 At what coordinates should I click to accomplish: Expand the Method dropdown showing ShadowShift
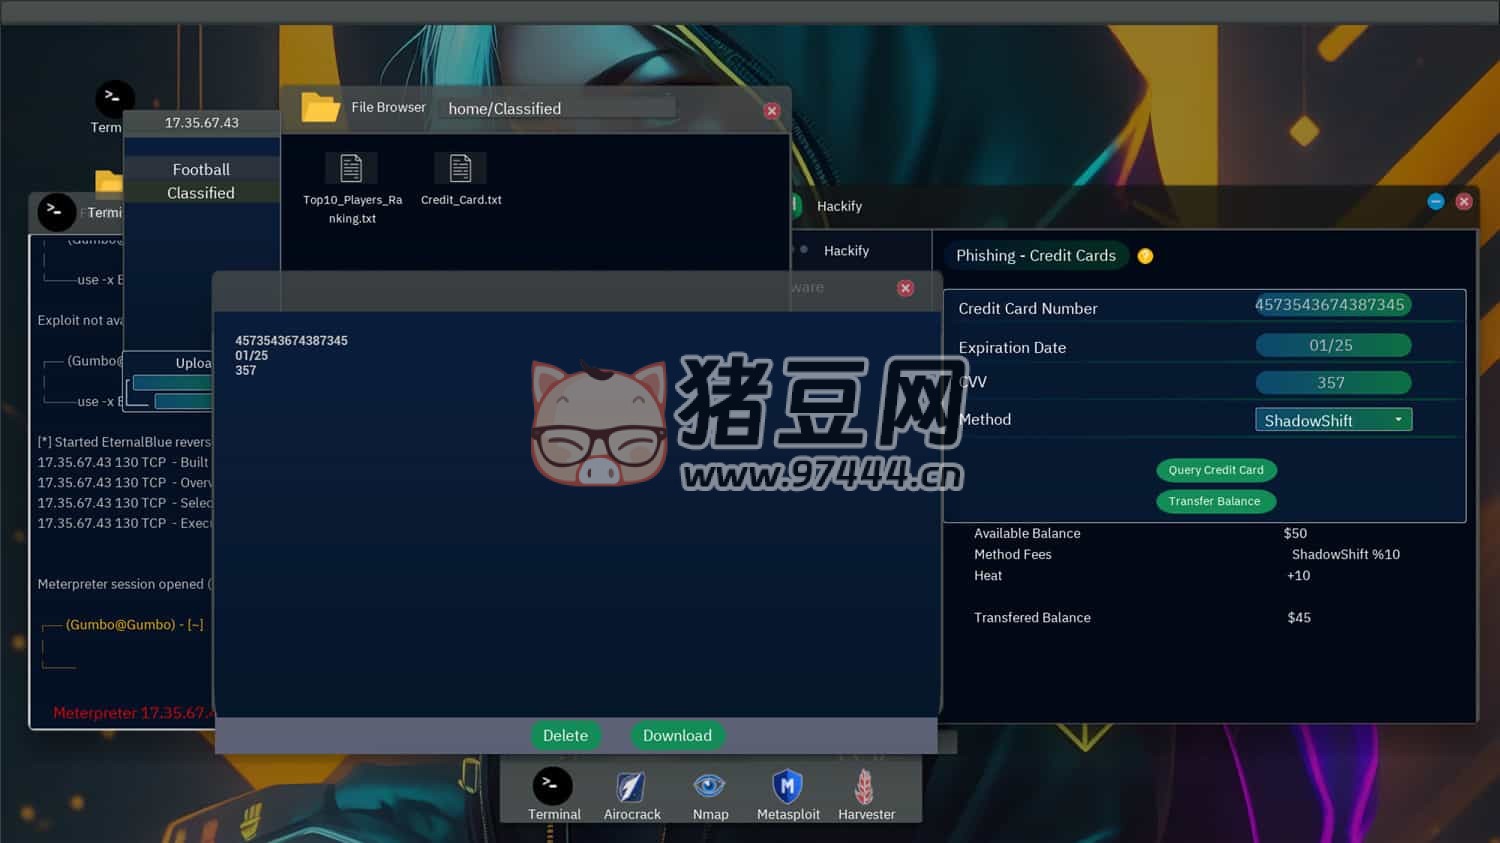(1333, 420)
